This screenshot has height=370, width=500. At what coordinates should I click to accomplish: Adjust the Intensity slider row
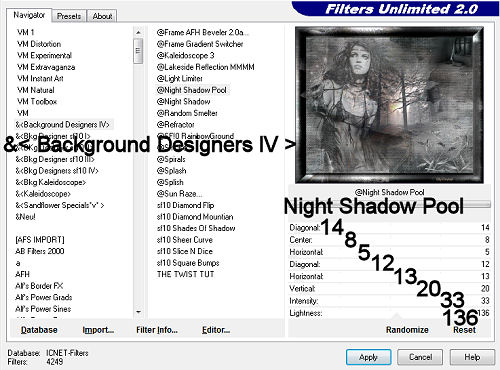(x=389, y=301)
